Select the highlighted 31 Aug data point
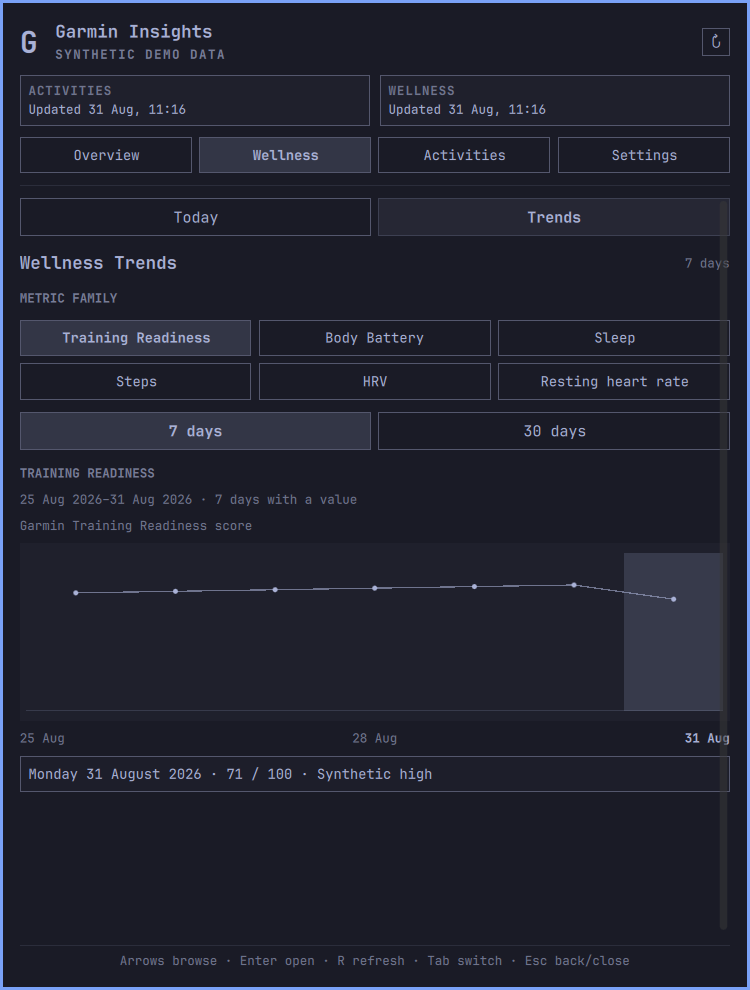750x990 pixels. pyautogui.click(x=674, y=599)
